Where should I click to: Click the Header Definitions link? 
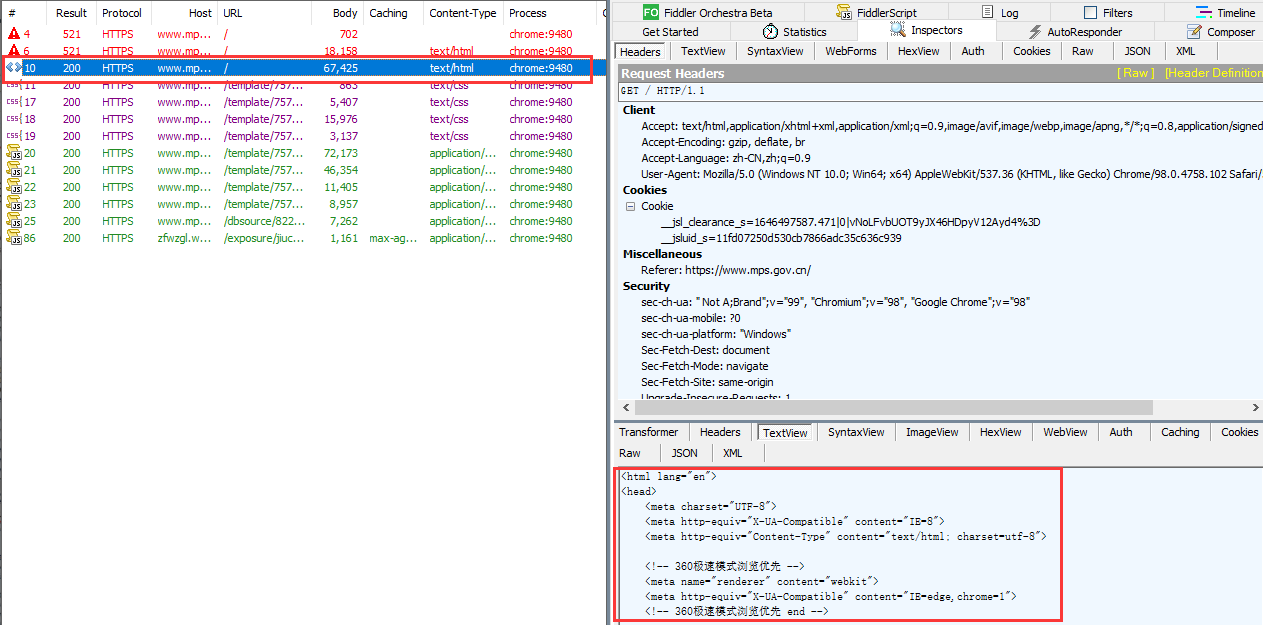click(x=1213, y=73)
